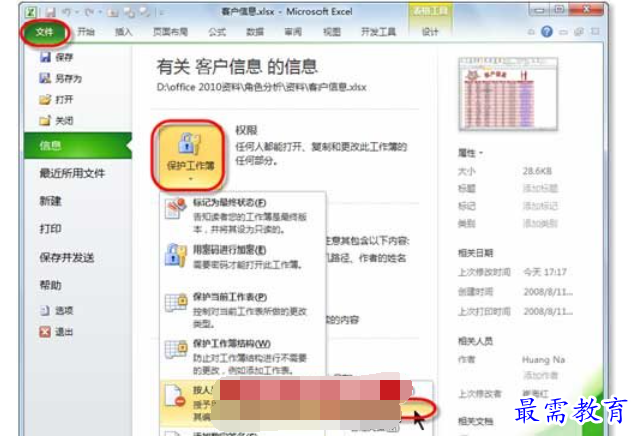Click the 相关人员 section heading
This screenshot has width=636, height=442.
coord(475,341)
